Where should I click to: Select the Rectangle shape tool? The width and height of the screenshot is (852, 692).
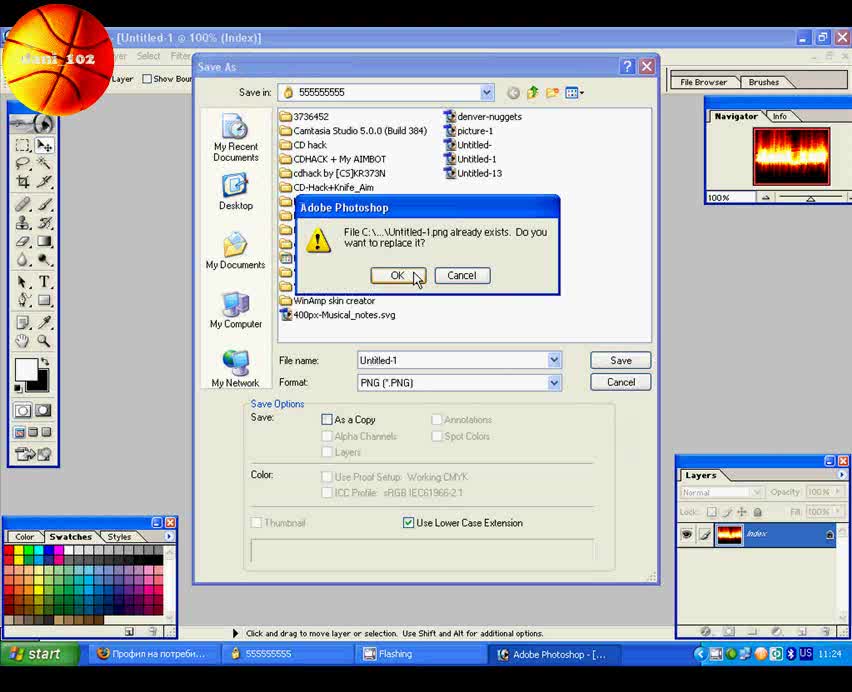pos(44,300)
